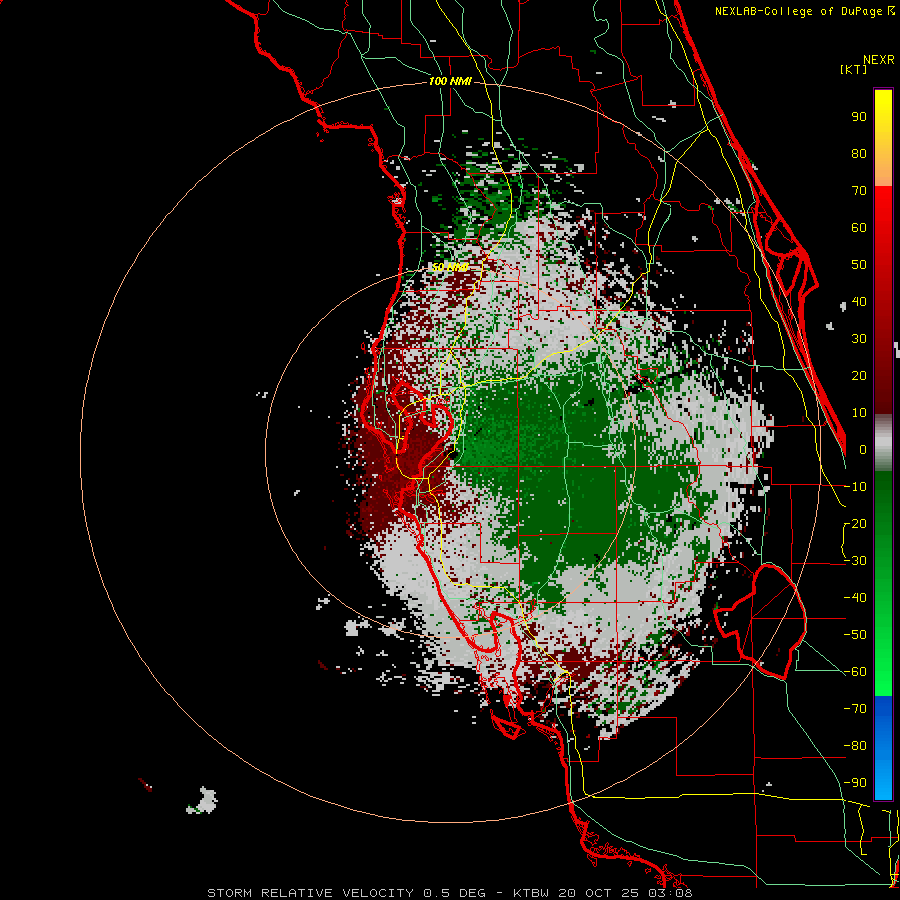The width and height of the screenshot is (900, 900).
Task: Click the positive 90 knot scale label
Action: click(859, 117)
